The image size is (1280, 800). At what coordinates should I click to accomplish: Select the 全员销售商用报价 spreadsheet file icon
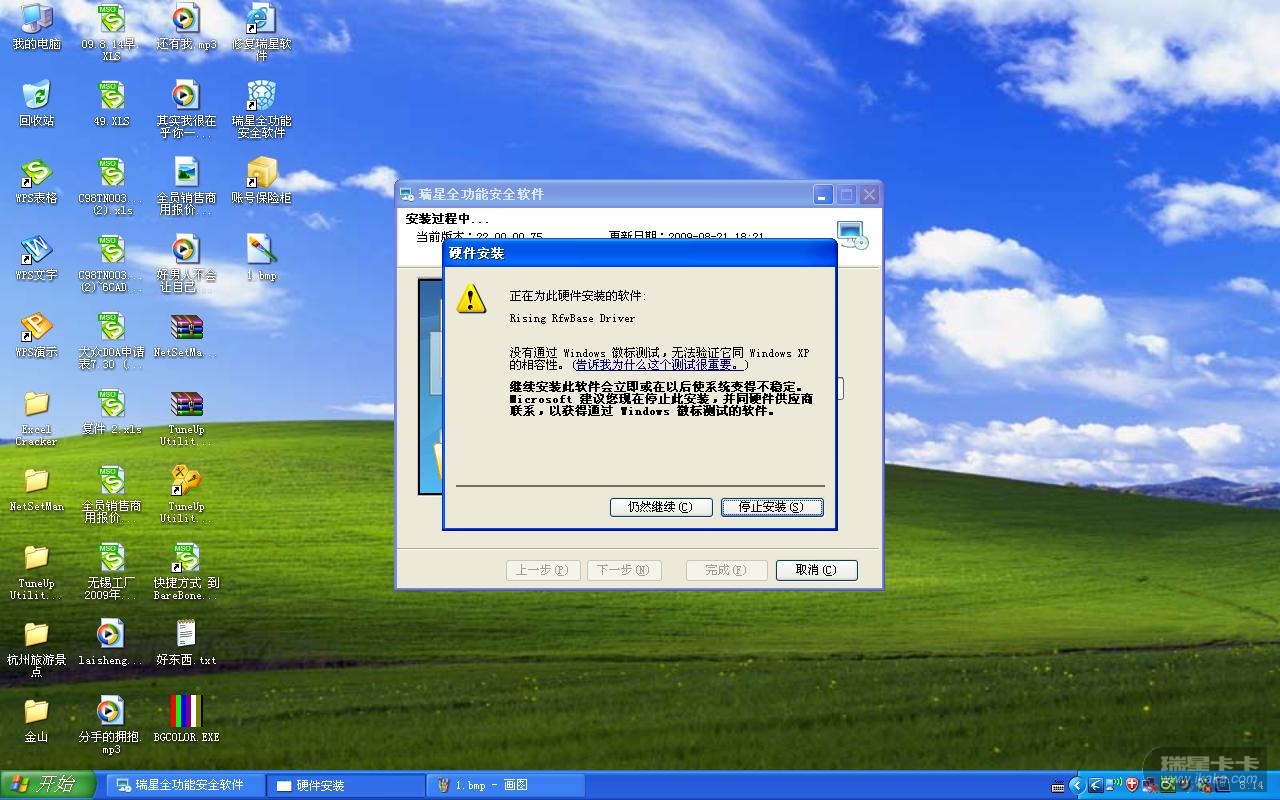(111, 495)
